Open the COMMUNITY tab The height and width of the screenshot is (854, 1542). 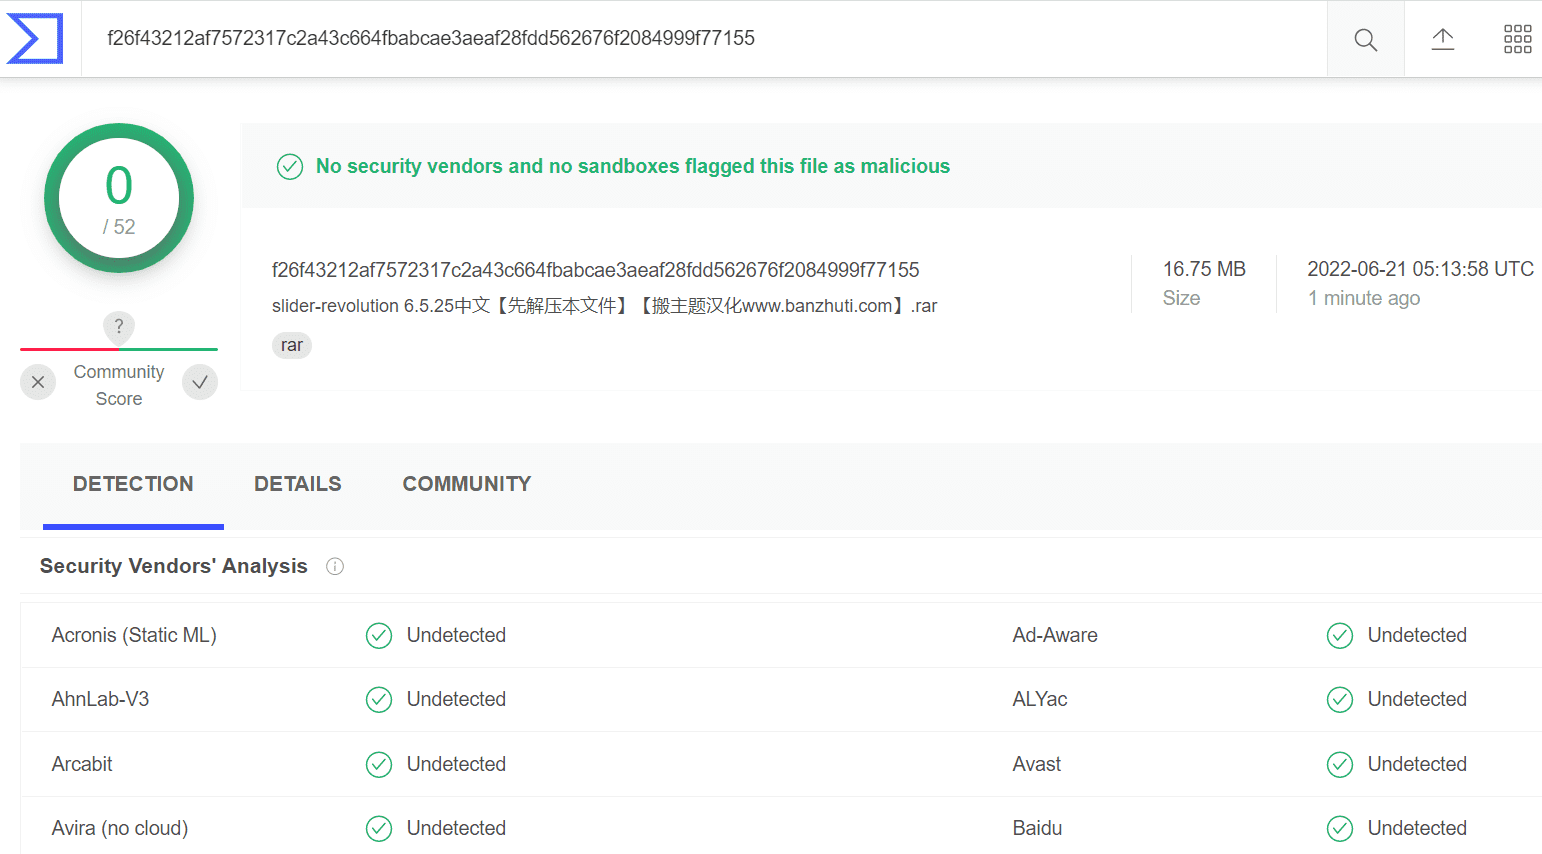point(467,484)
